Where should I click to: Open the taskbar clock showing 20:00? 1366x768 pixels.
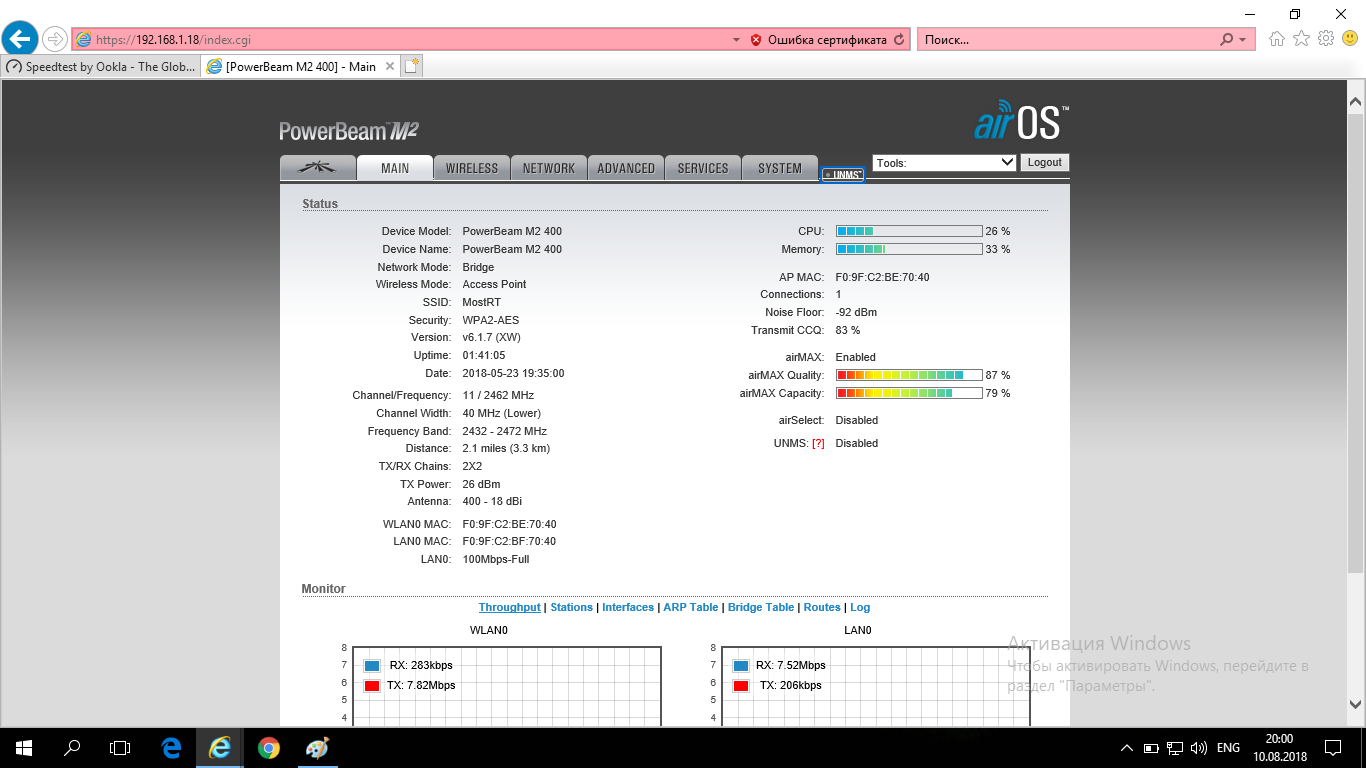coord(1279,747)
